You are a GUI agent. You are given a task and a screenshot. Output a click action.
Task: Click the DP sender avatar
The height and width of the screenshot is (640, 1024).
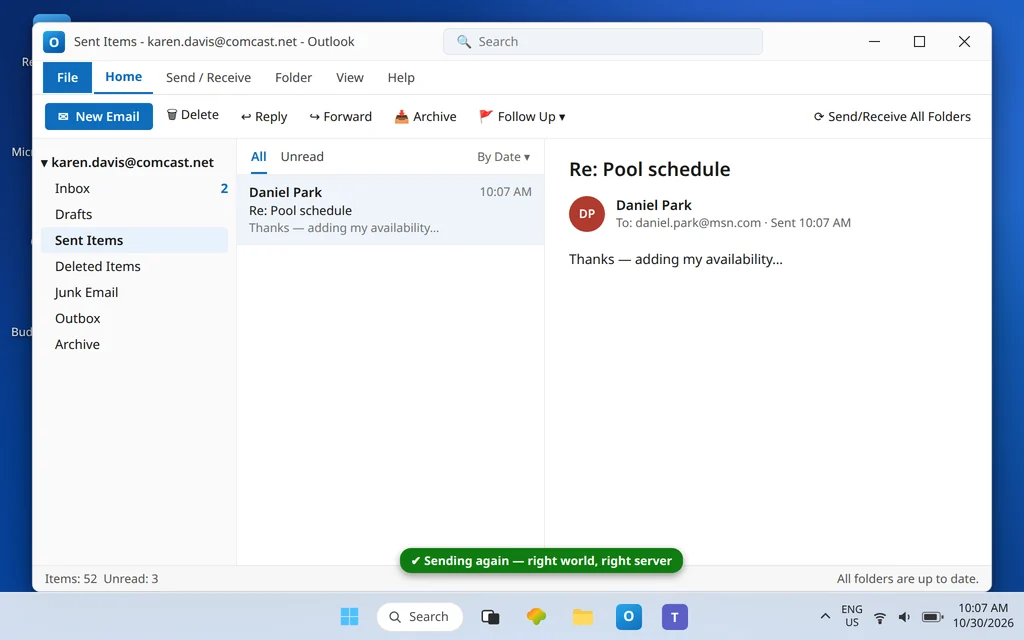pyautogui.click(x=586, y=214)
